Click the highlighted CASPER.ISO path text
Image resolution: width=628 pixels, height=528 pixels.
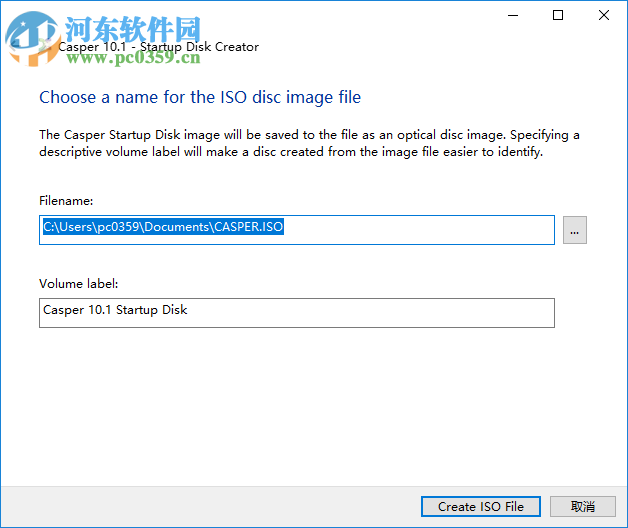click(163, 227)
